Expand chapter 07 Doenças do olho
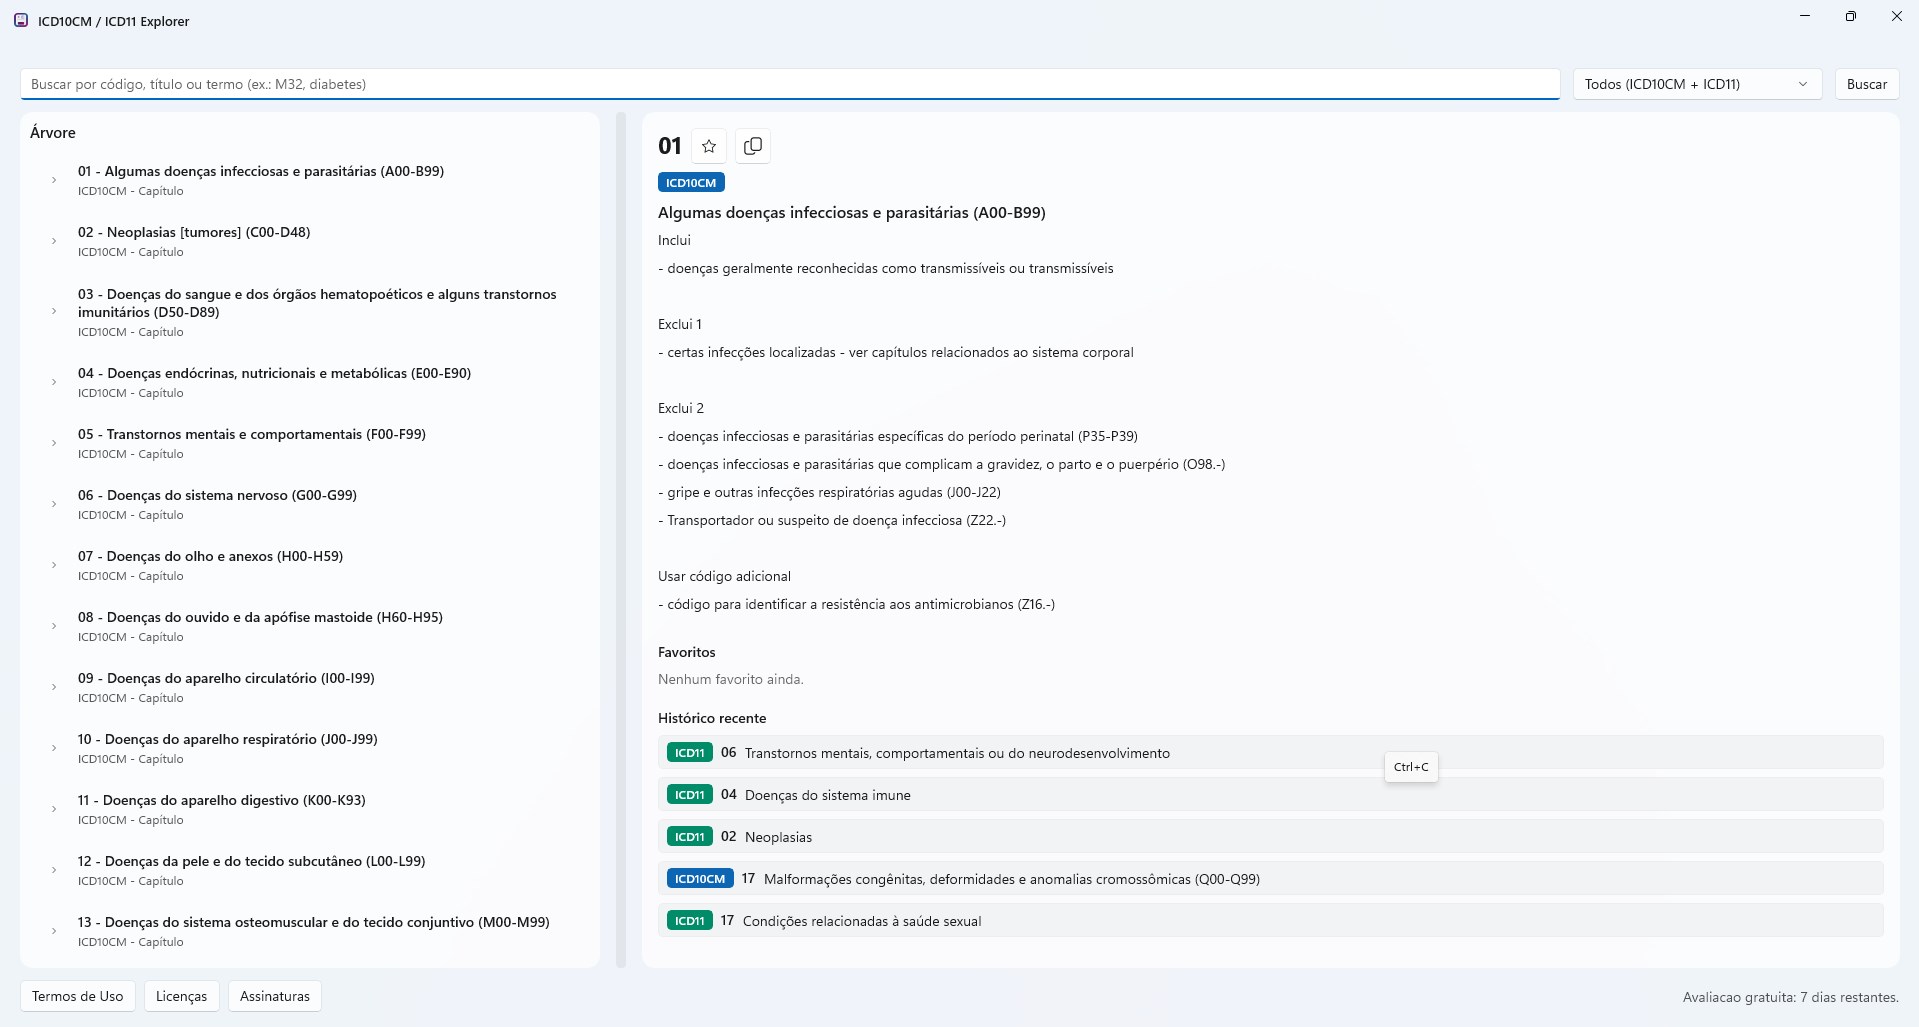The image size is (1919, 1027). pyautogui.click(x=54, y=565)
